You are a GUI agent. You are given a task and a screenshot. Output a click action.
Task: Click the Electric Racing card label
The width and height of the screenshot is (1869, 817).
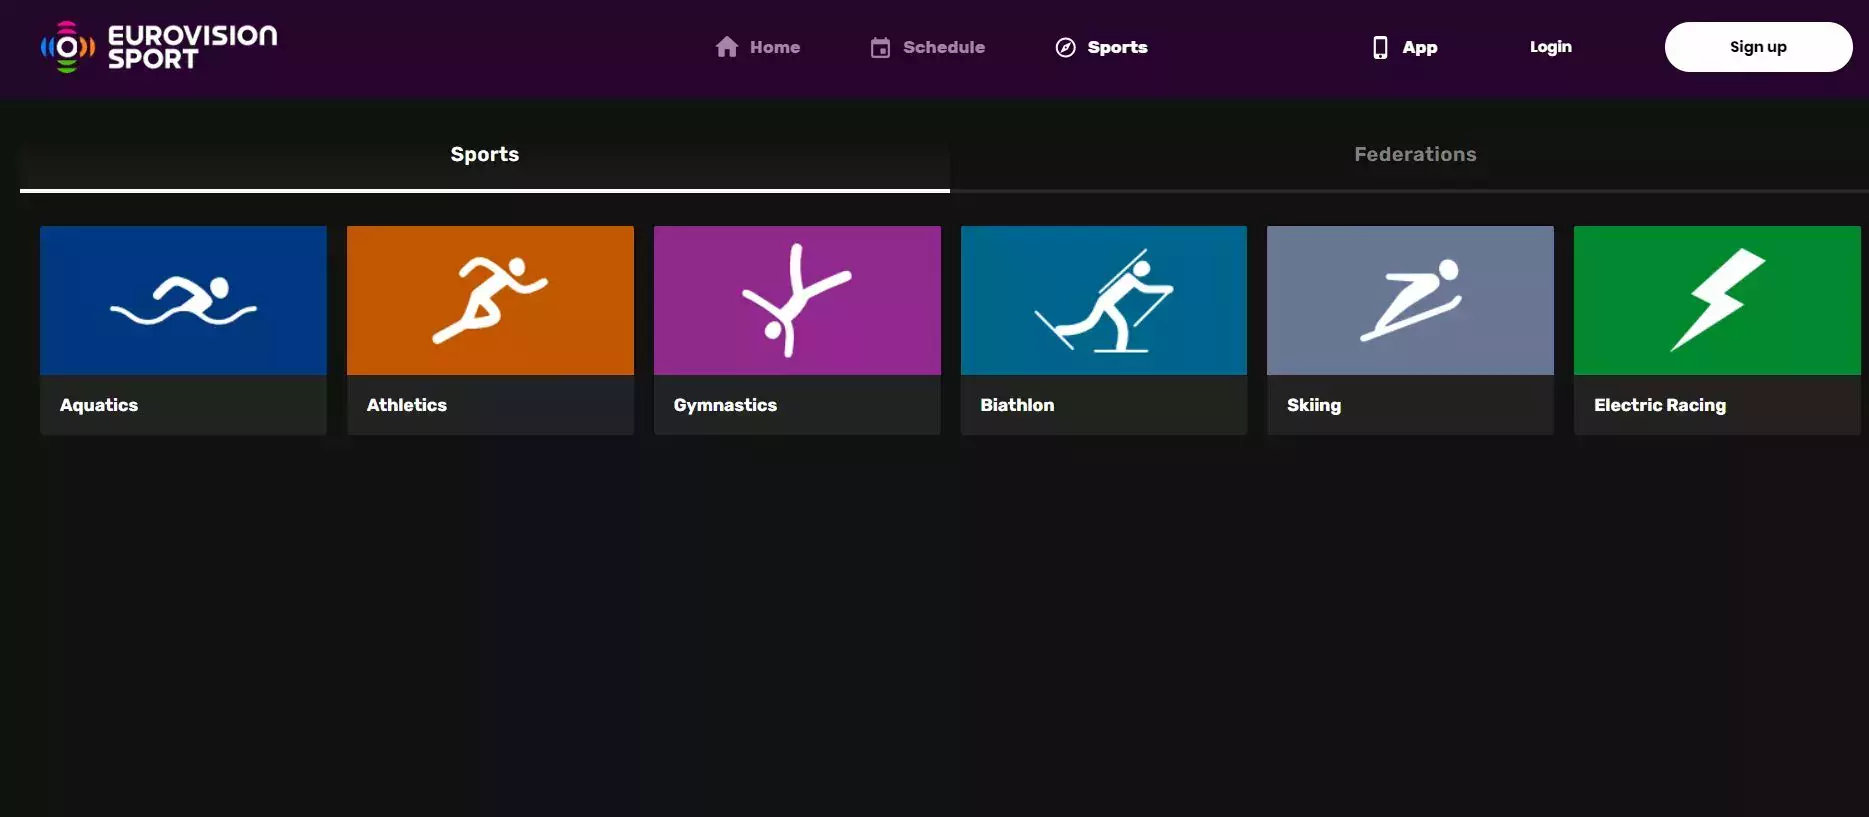[x=1659, y=405]
